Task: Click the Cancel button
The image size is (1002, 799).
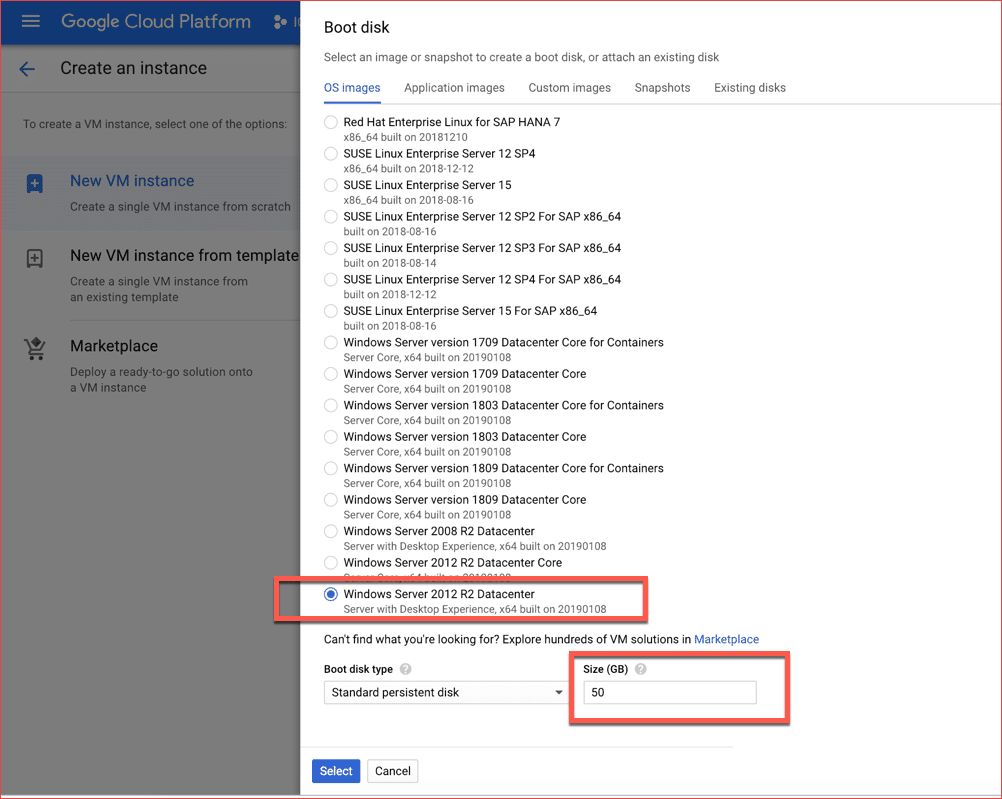Action: coord(392,771)
